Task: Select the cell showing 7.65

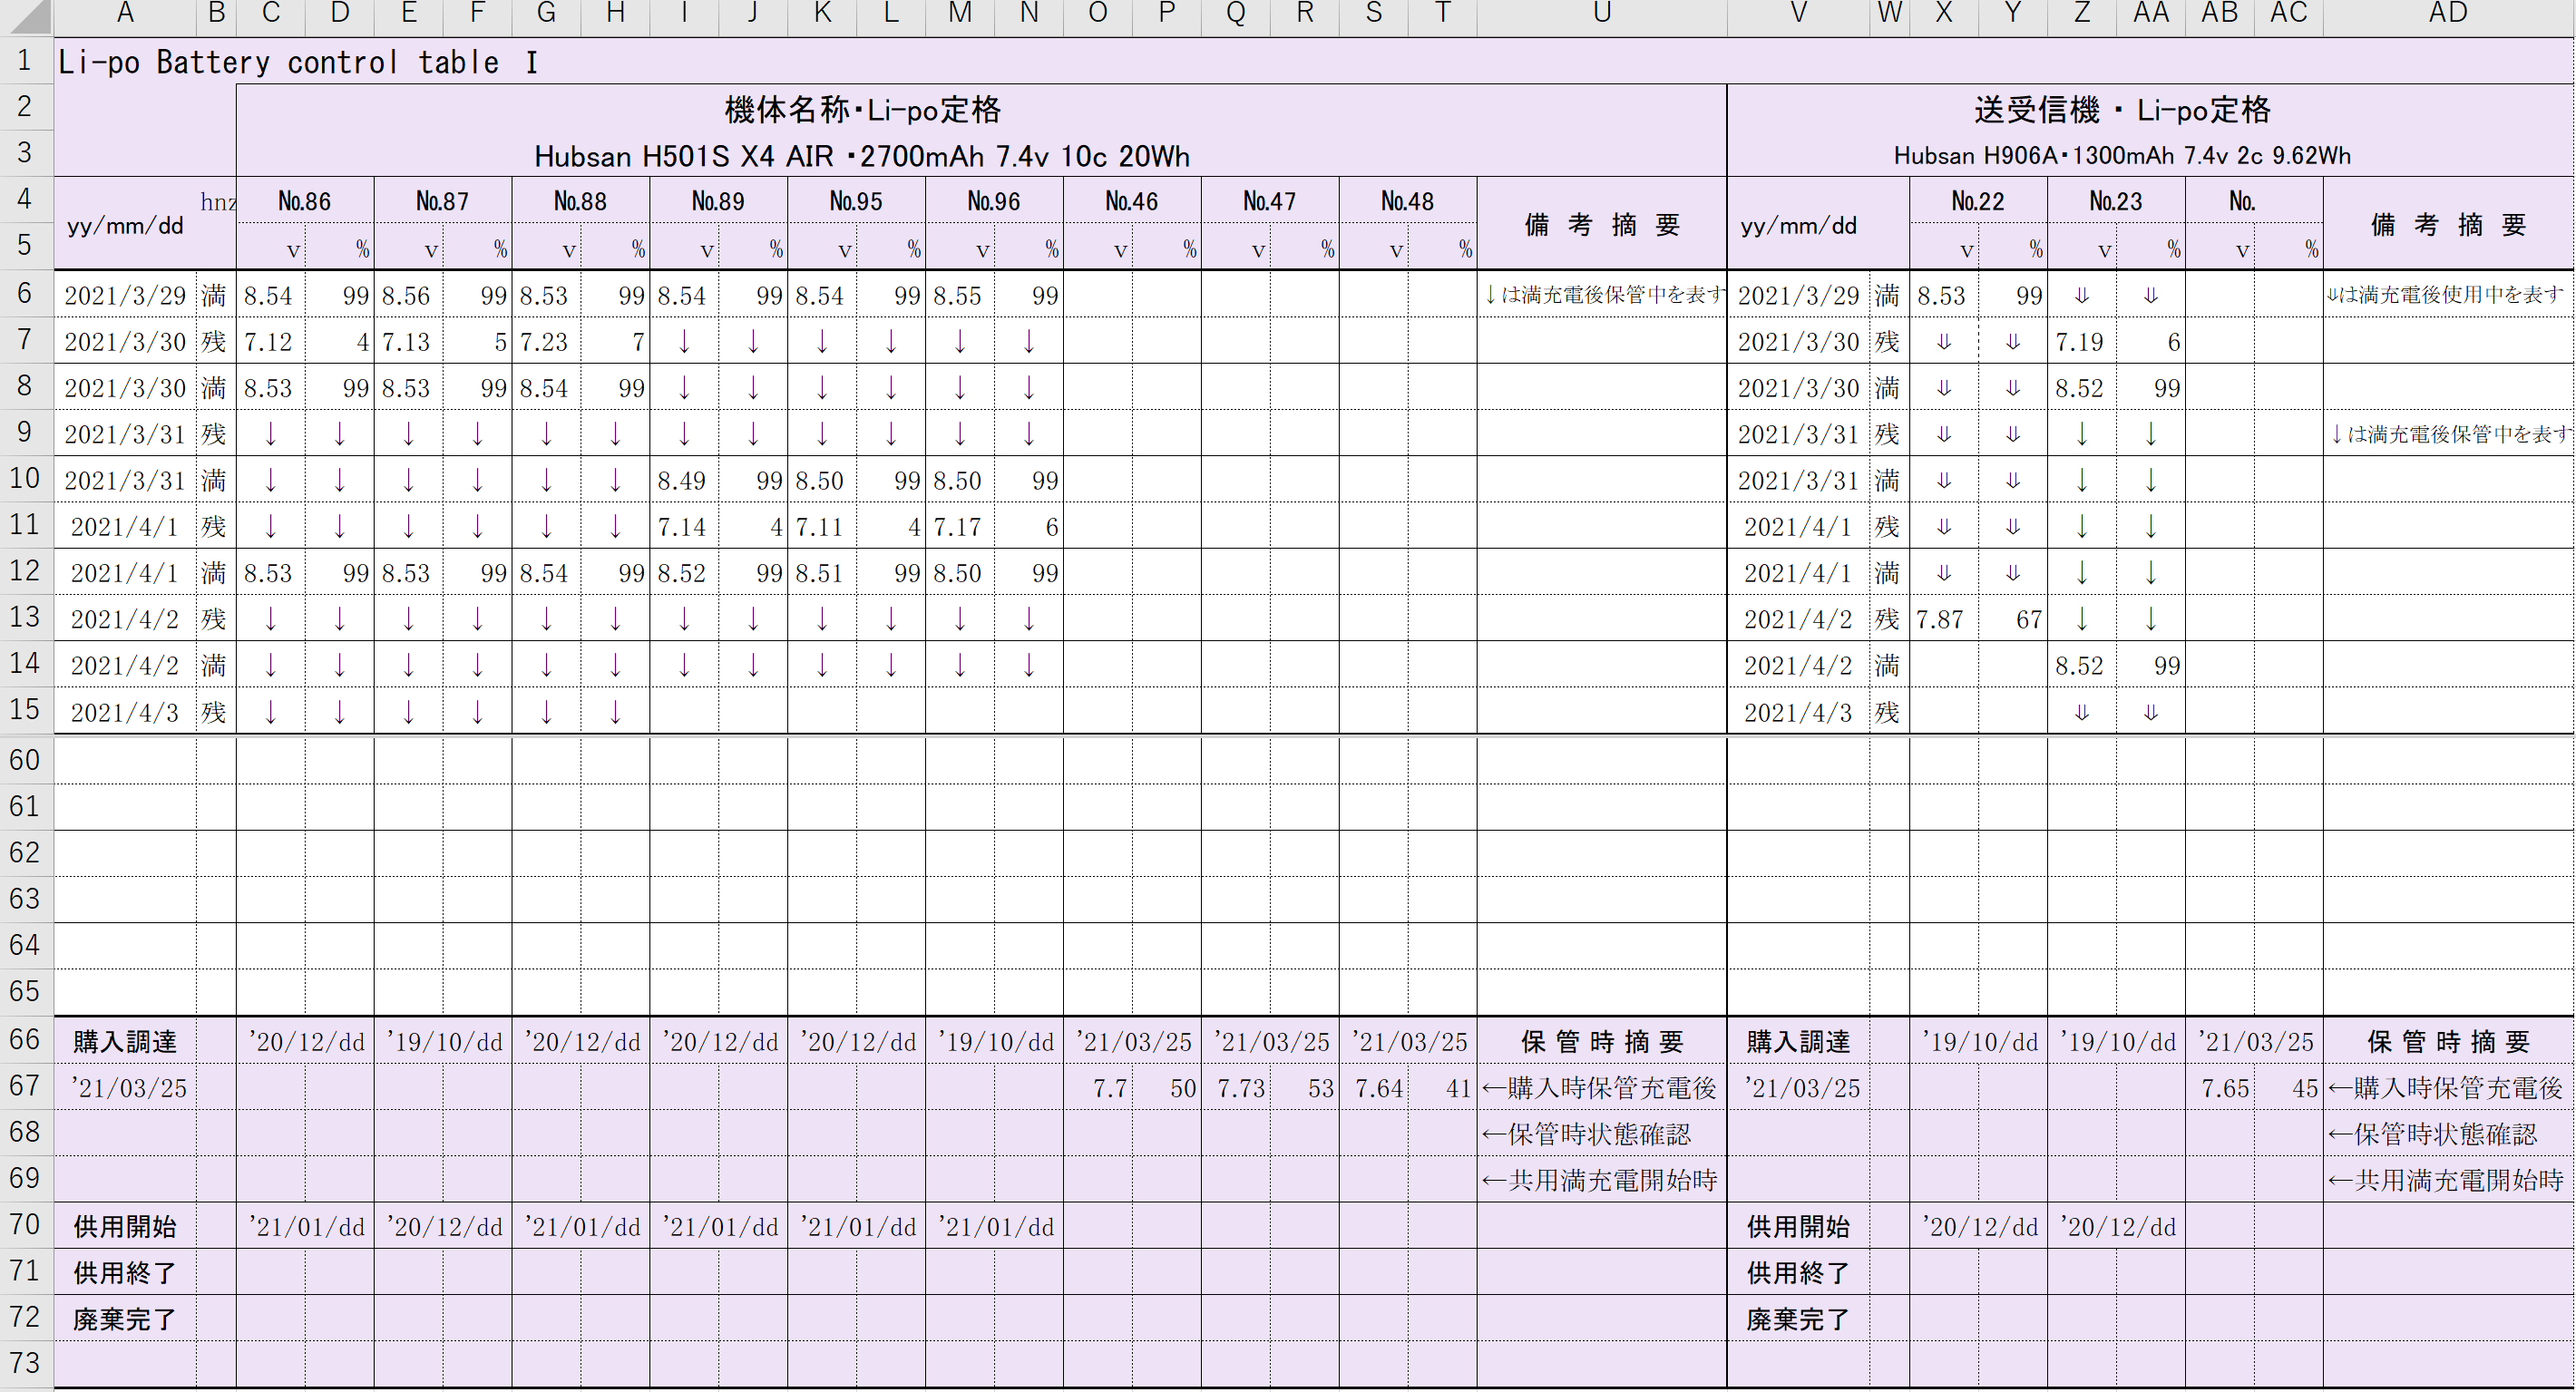Action: (x=2224, y=1088)
